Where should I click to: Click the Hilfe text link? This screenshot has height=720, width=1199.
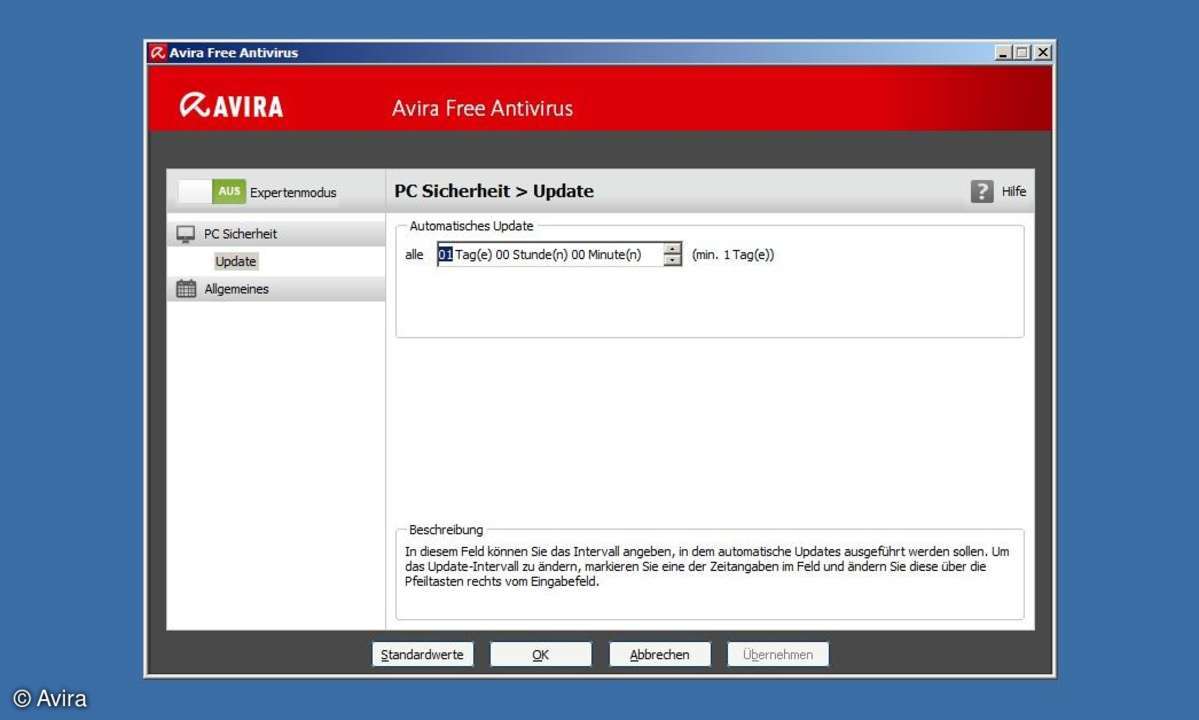[1014, 191]
